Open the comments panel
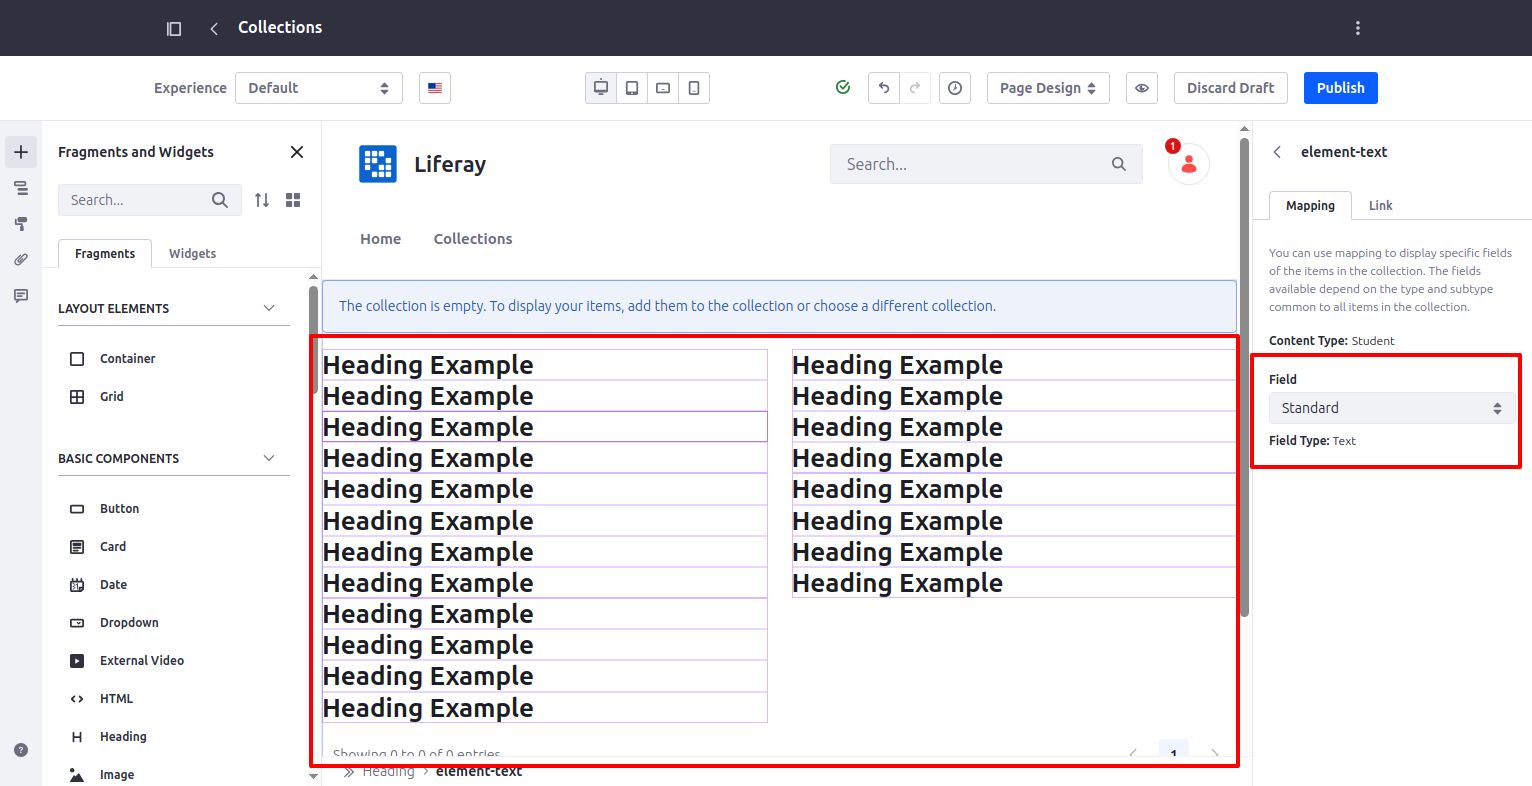The height and width of the screenshot is (786, 1532). tap(21, 296)
